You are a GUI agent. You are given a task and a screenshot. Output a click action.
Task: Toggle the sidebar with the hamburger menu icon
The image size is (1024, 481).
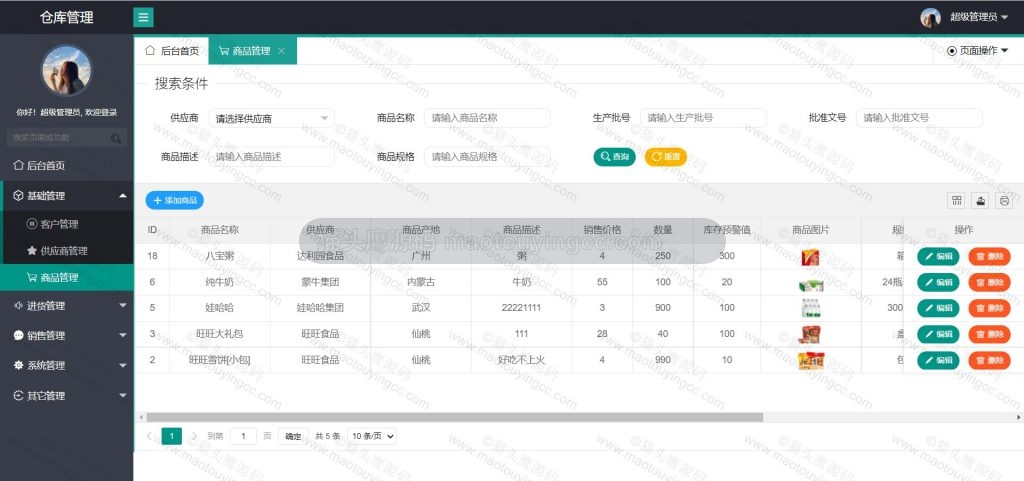click(x=144, y=17)
